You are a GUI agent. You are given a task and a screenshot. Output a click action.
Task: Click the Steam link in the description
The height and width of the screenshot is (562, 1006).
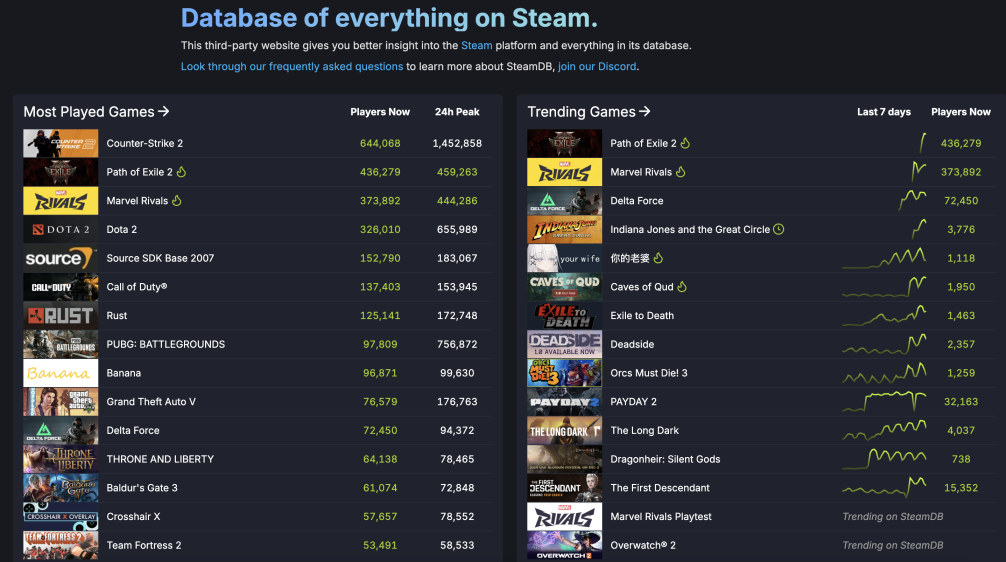(x=476, y=45)
